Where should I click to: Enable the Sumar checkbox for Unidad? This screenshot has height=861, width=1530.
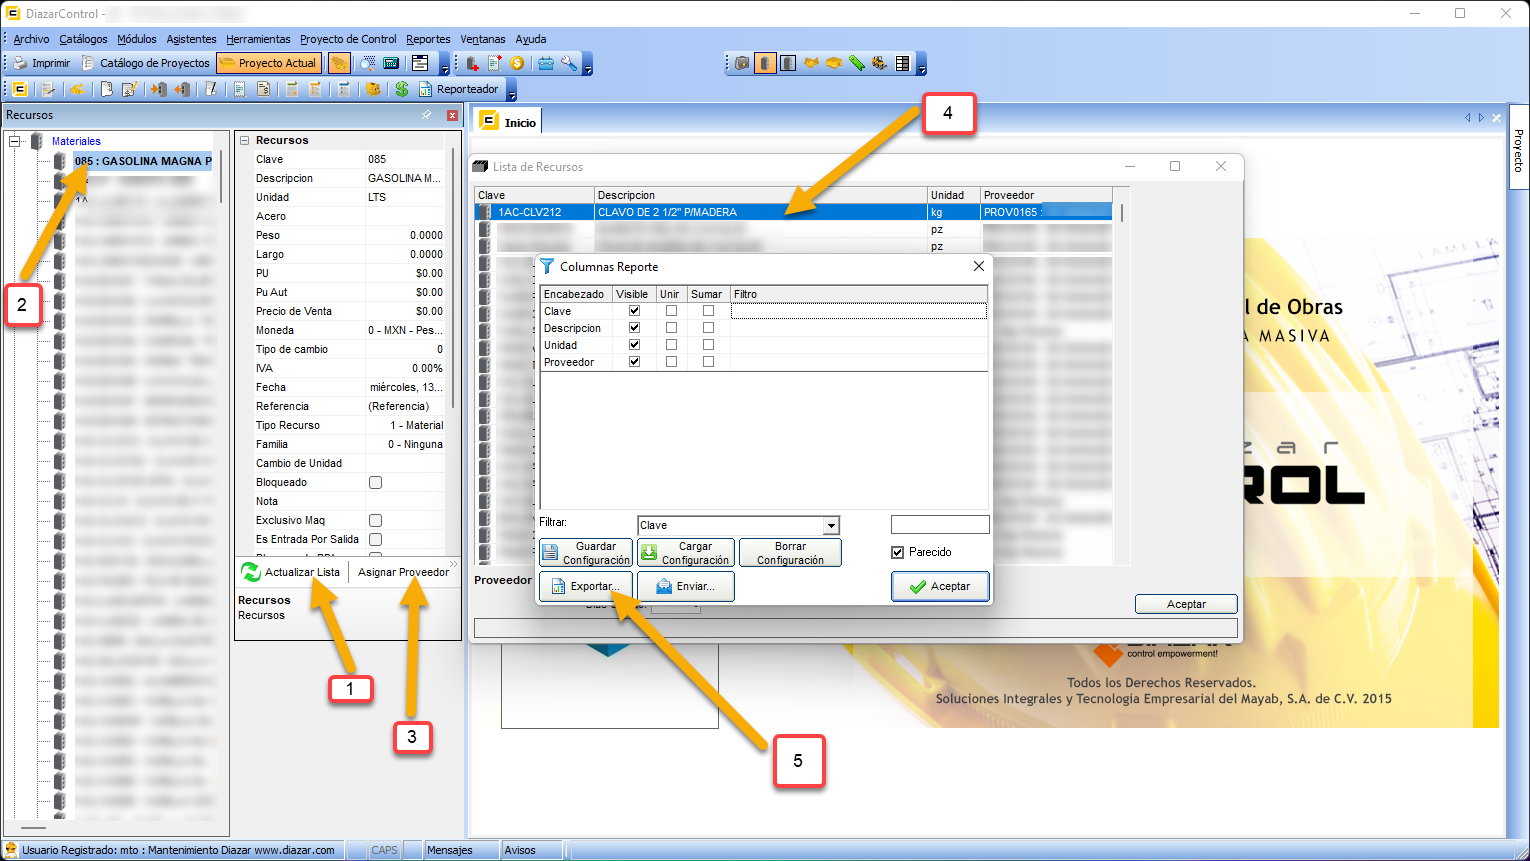pyautogui.click(x=708, y=345)
